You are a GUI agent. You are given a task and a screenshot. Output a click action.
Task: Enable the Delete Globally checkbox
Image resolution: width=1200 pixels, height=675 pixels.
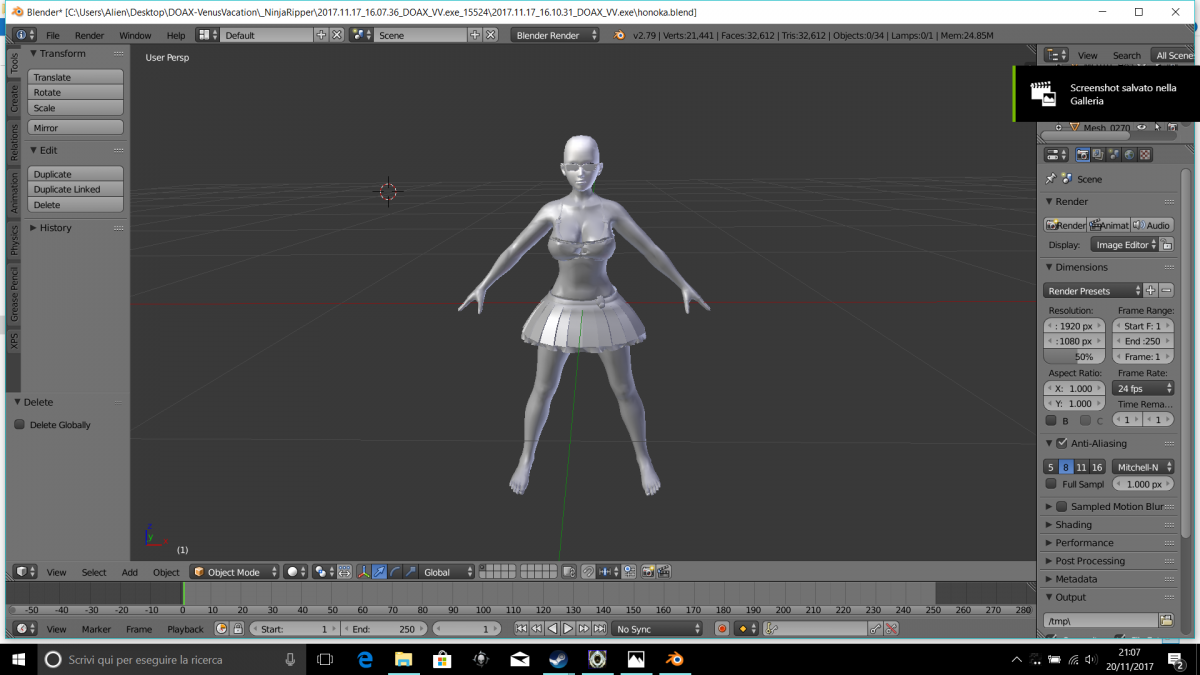pyautogui.click(x=19, y=425)
